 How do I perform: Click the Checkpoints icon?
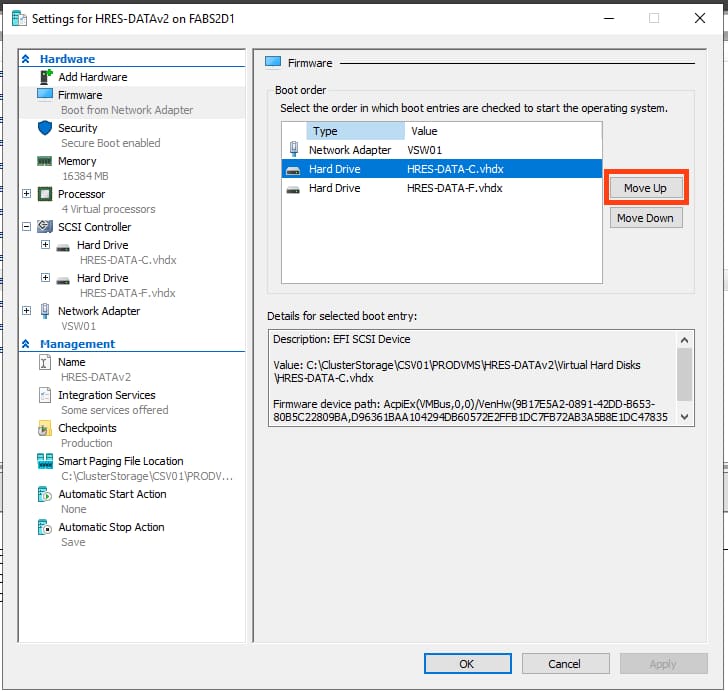[45, 428]
